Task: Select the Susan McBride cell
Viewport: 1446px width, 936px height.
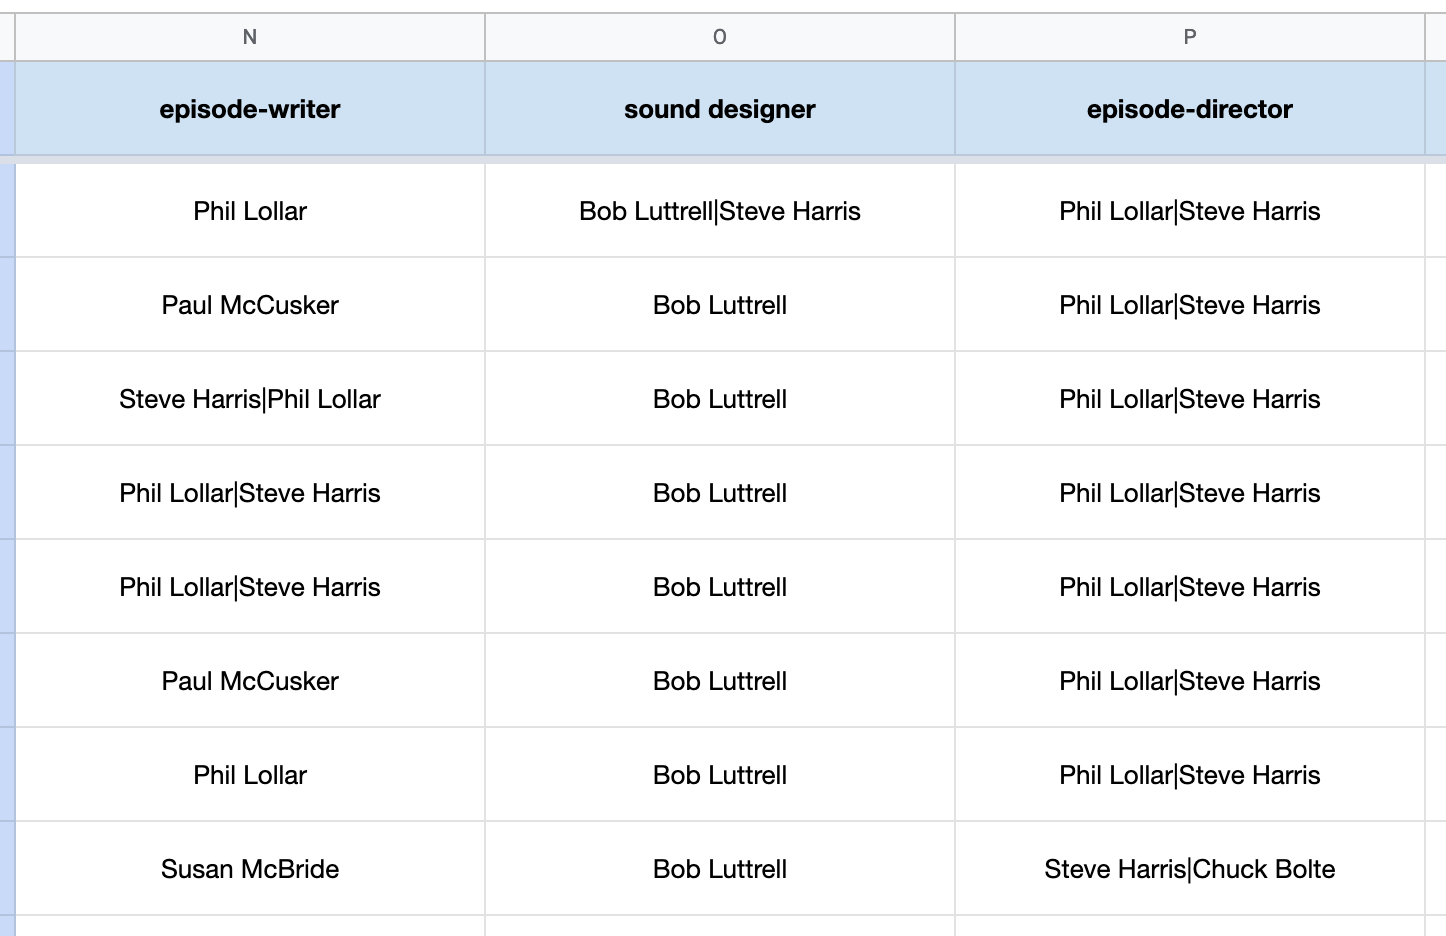Action: click(x=250, y=869)
